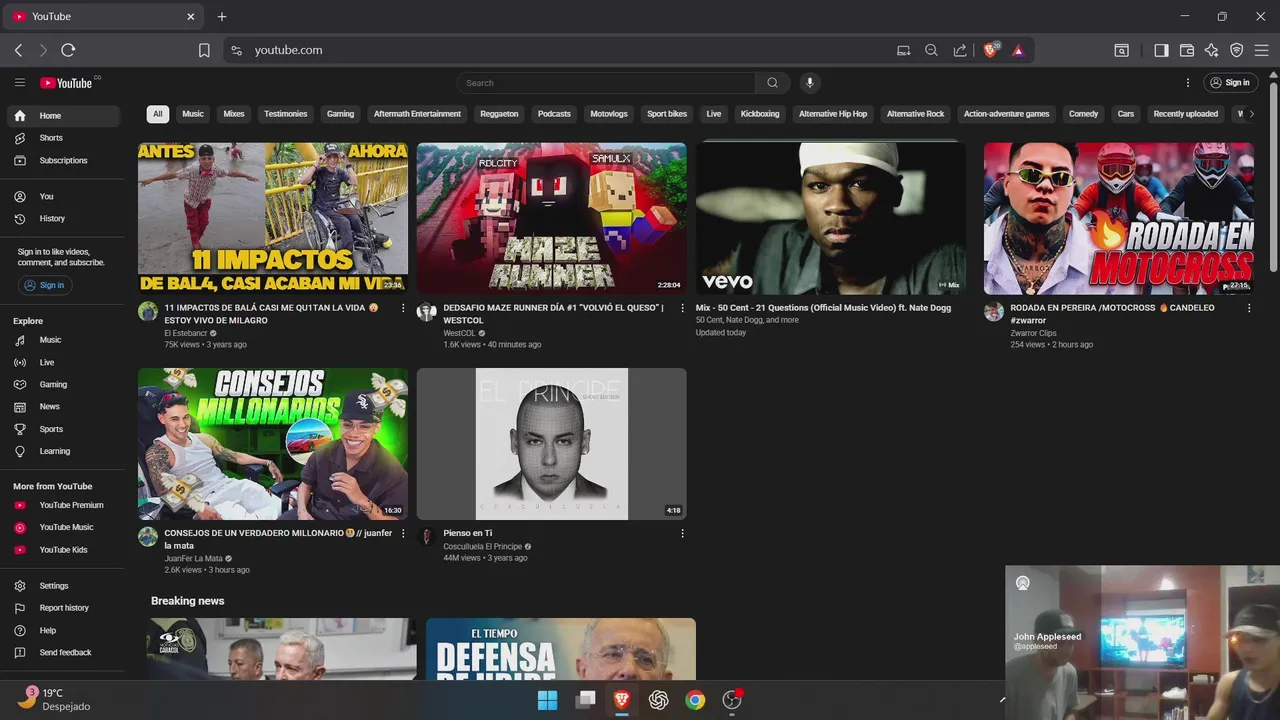
Task: Start voice search with microphone icon
Action: 810,83
